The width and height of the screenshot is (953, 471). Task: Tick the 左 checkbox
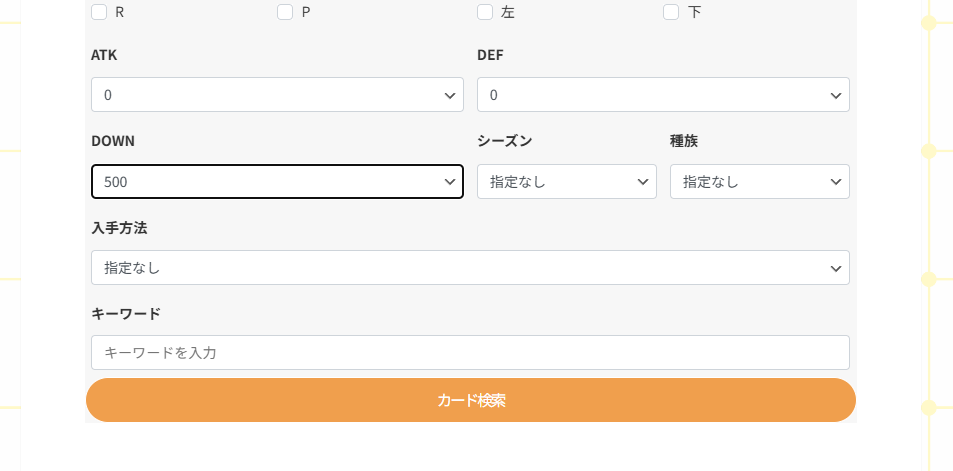485,12
